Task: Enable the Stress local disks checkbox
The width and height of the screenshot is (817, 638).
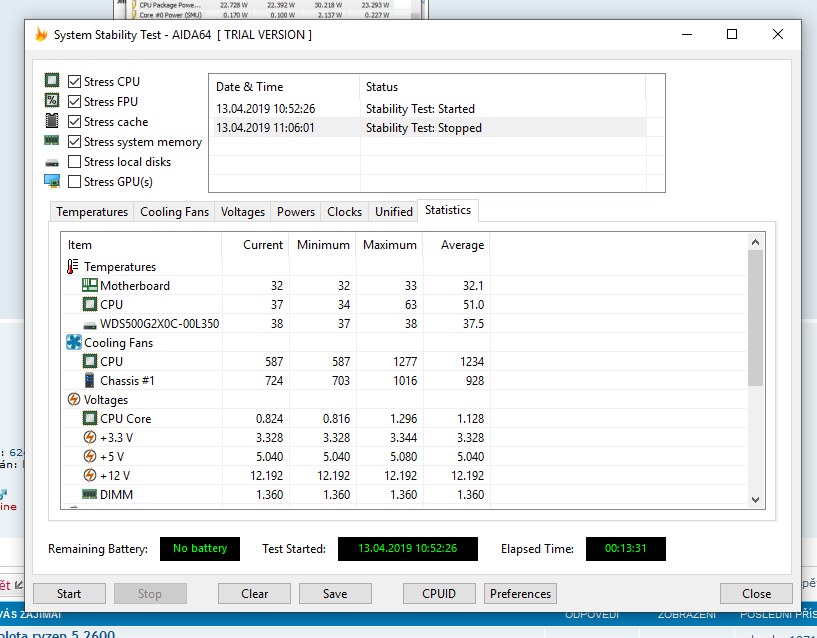Action: click(x=75, y=162)
